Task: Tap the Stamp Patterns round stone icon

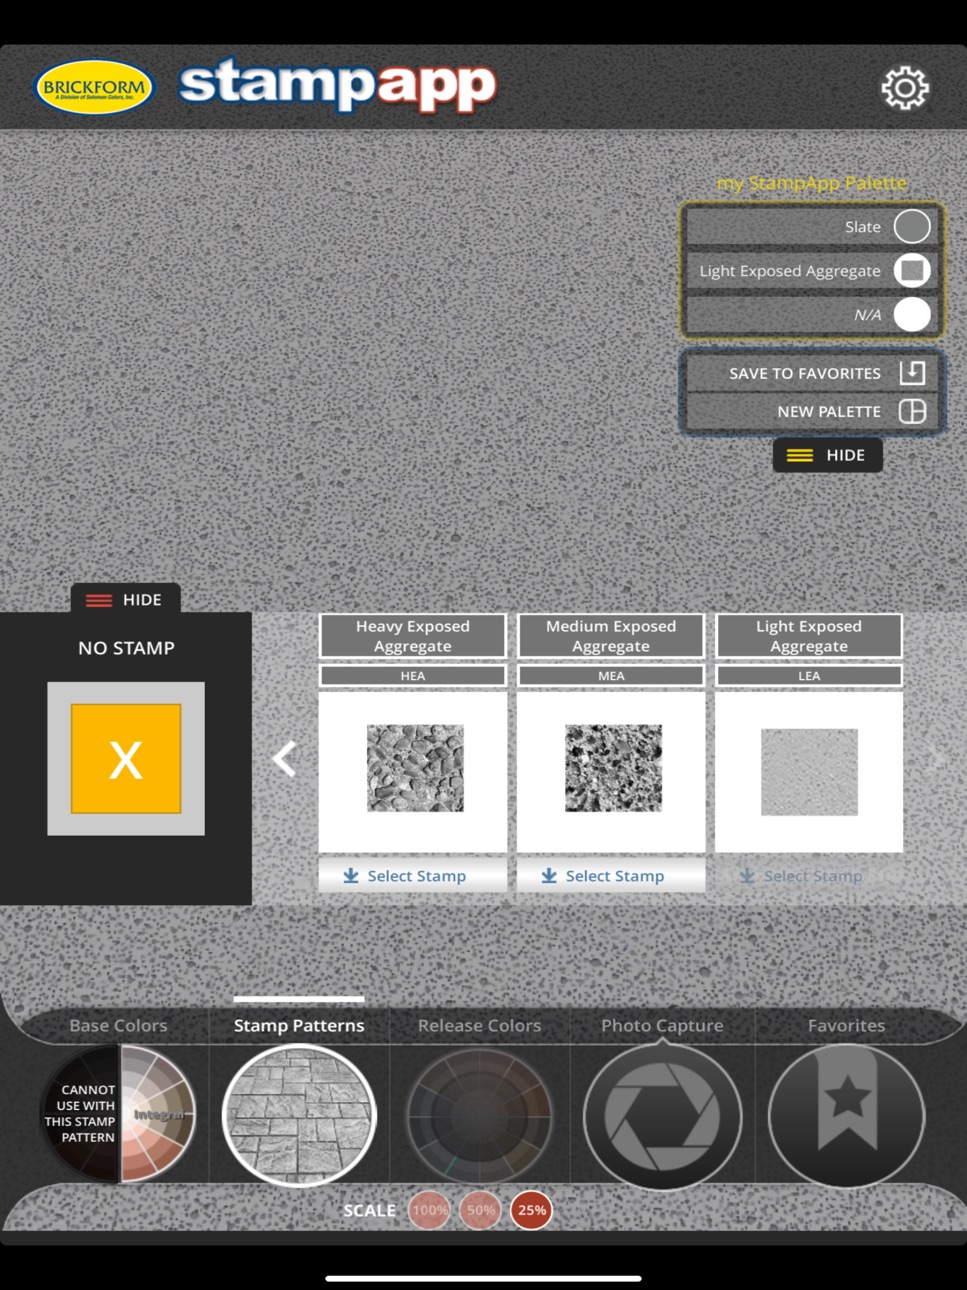Action: (x=299, y=1115)
